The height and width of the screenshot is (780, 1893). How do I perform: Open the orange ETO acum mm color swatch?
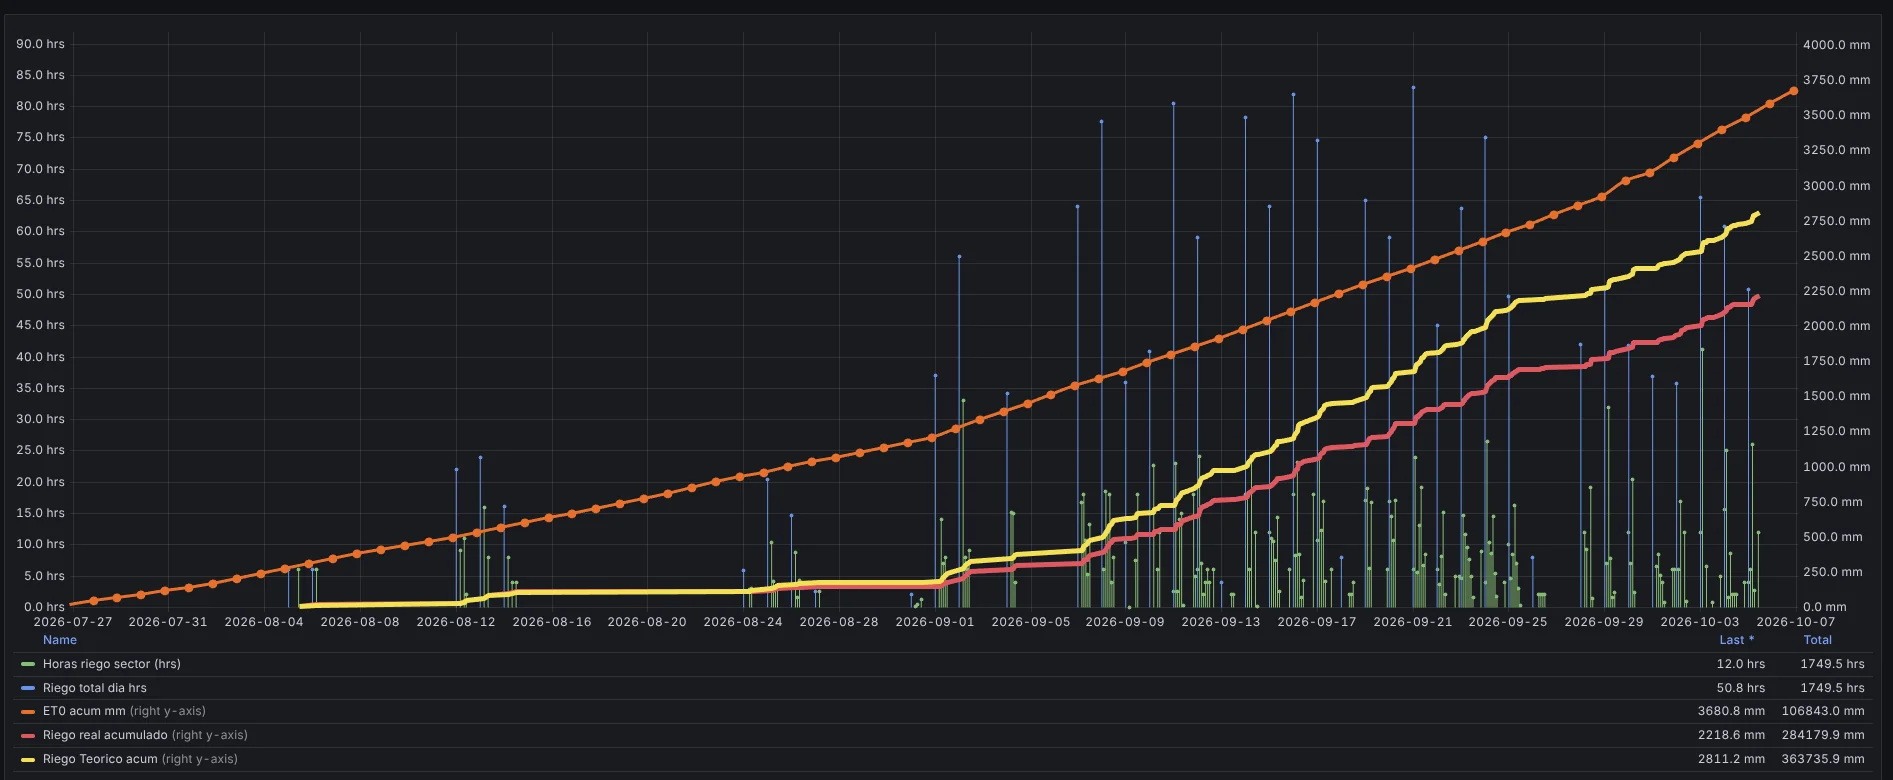click(28, 712)
